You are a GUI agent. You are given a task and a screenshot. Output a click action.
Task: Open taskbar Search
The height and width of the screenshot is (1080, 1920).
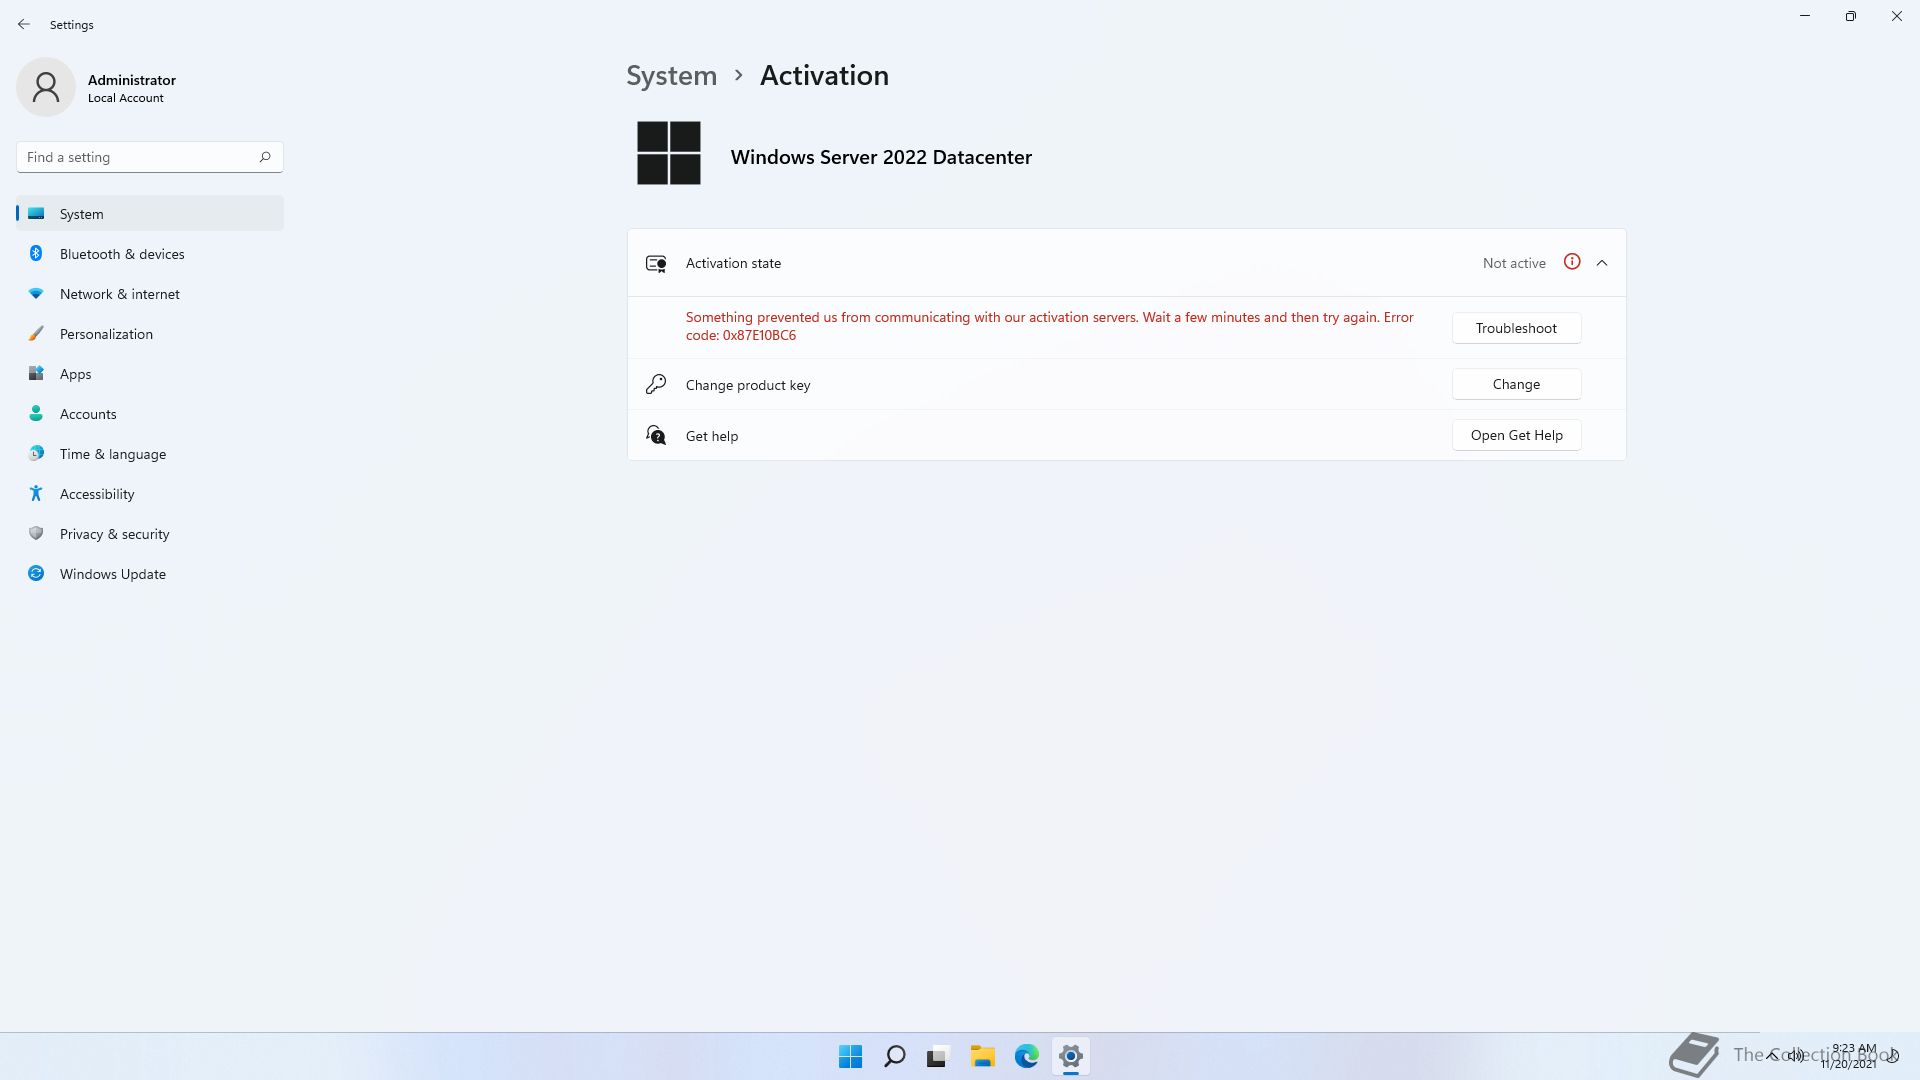[895, 1056]
